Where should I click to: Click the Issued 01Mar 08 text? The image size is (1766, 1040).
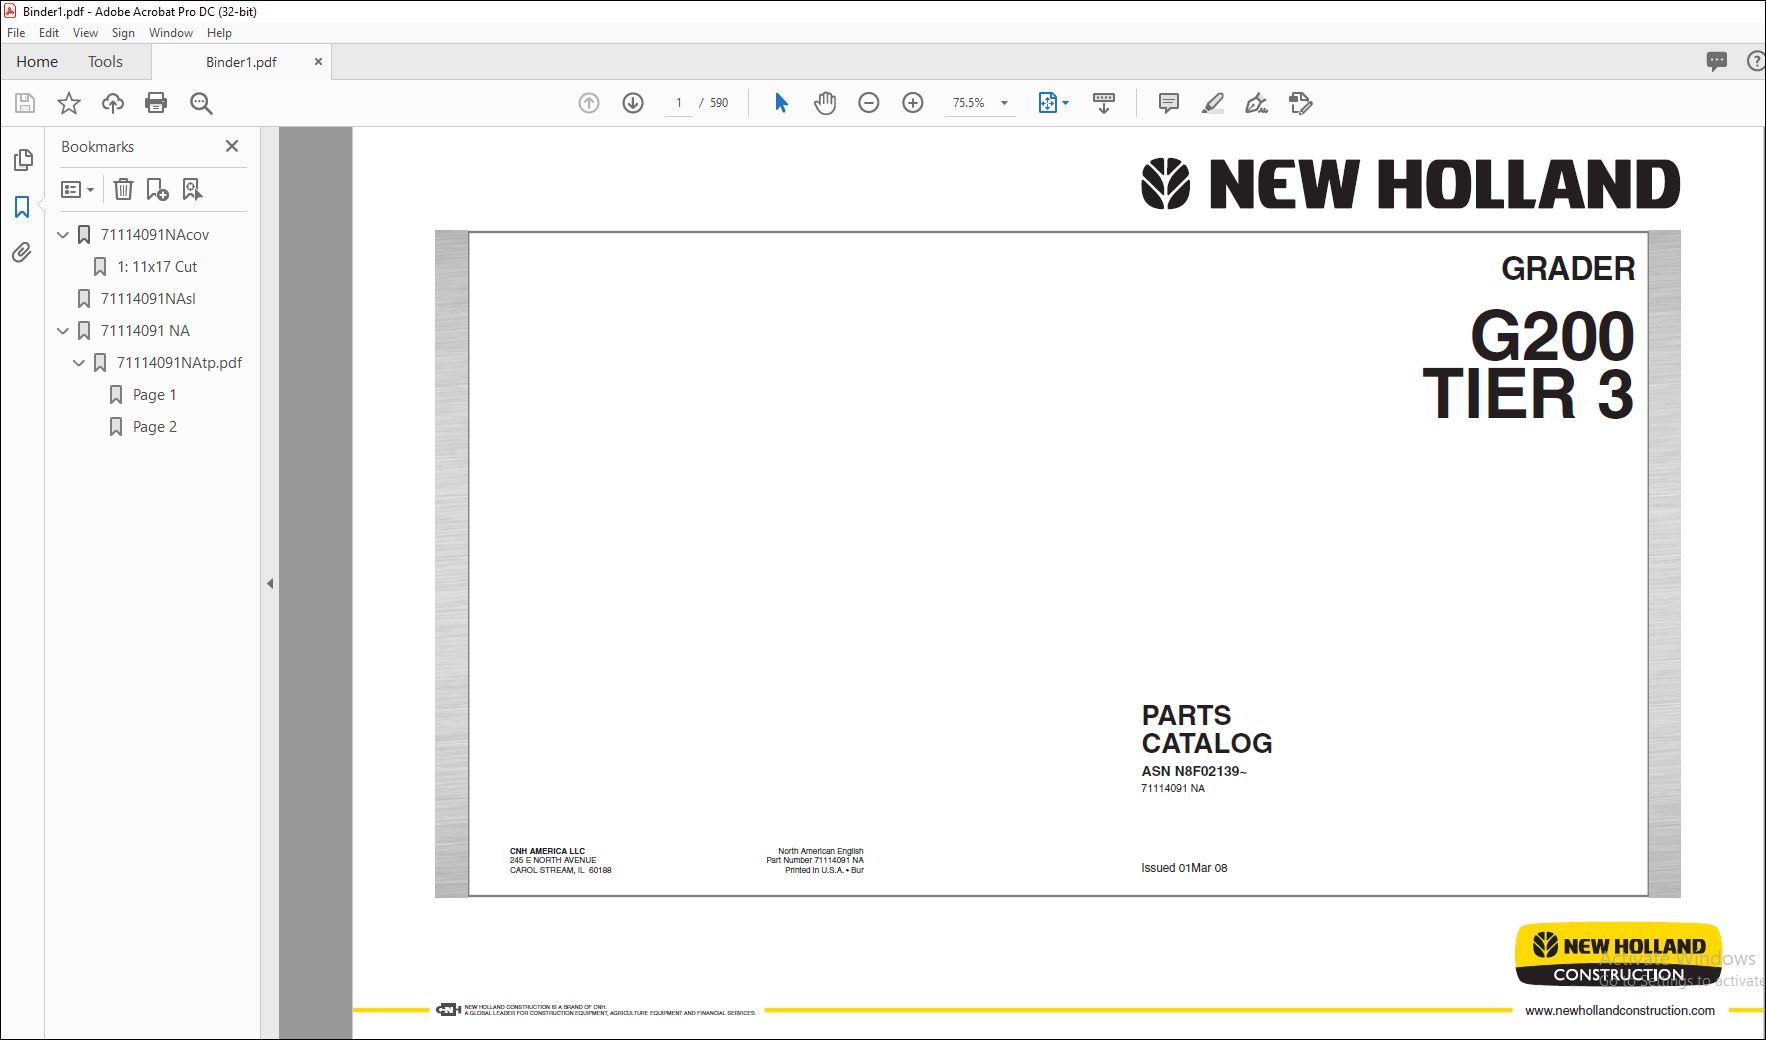[1184, 868]
